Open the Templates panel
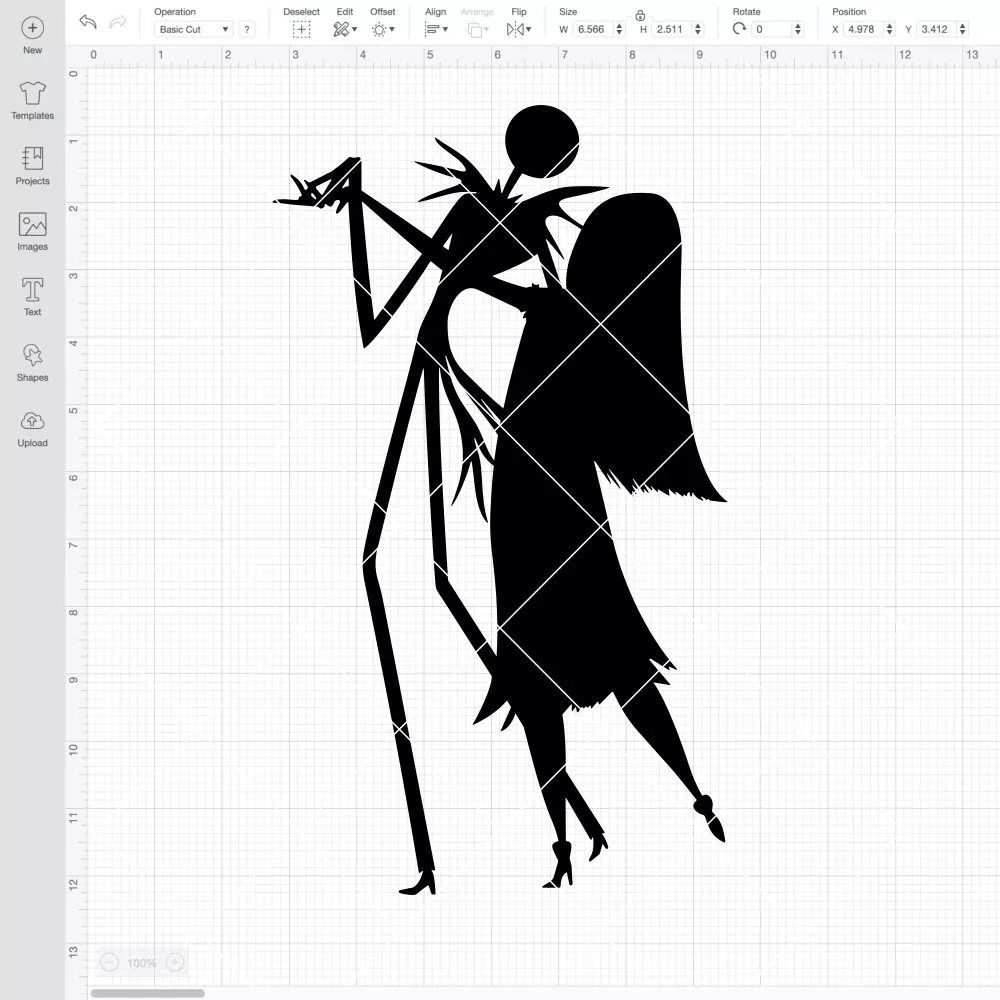 point(33,101)
